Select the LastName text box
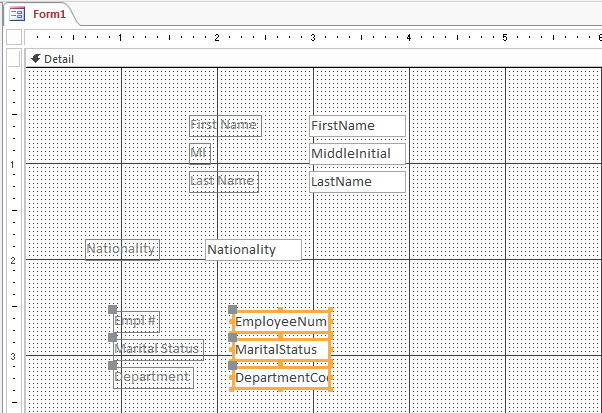 click(x=357, y=182)
